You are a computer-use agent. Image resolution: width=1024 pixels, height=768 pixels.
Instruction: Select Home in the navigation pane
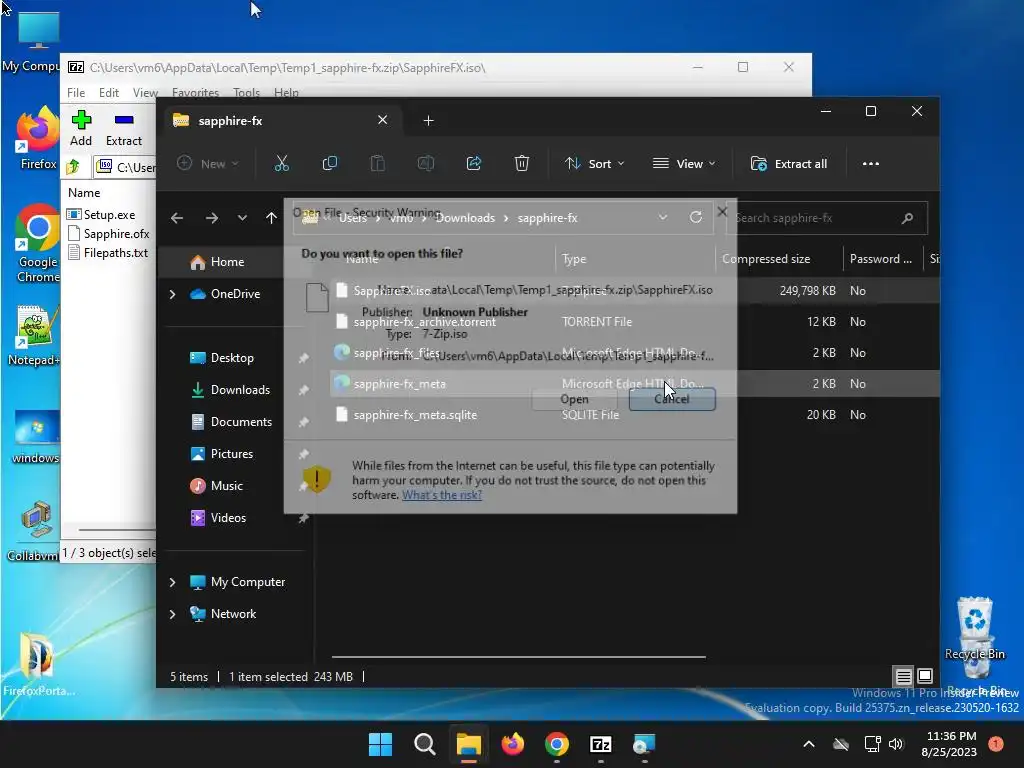point(227,262)
